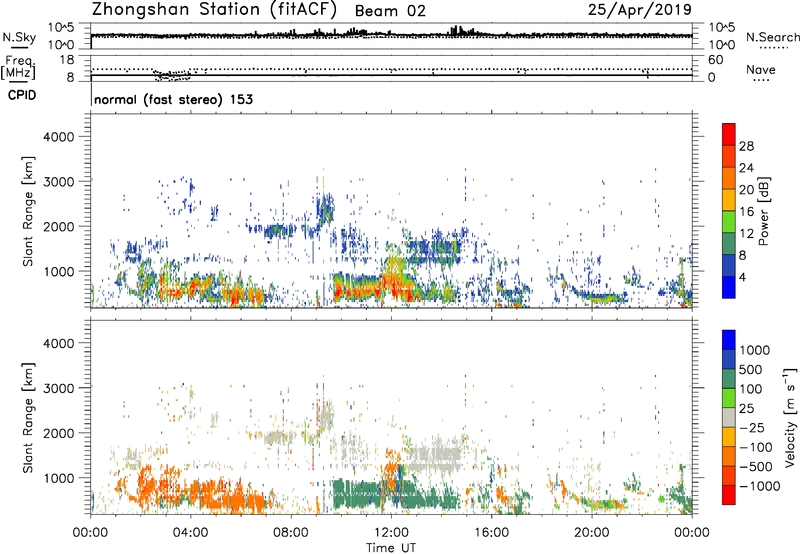The height and width of the screenshot is (554, 800).
Task: Click the 'N.Sky' legend label
Action: tap(19, 38)
